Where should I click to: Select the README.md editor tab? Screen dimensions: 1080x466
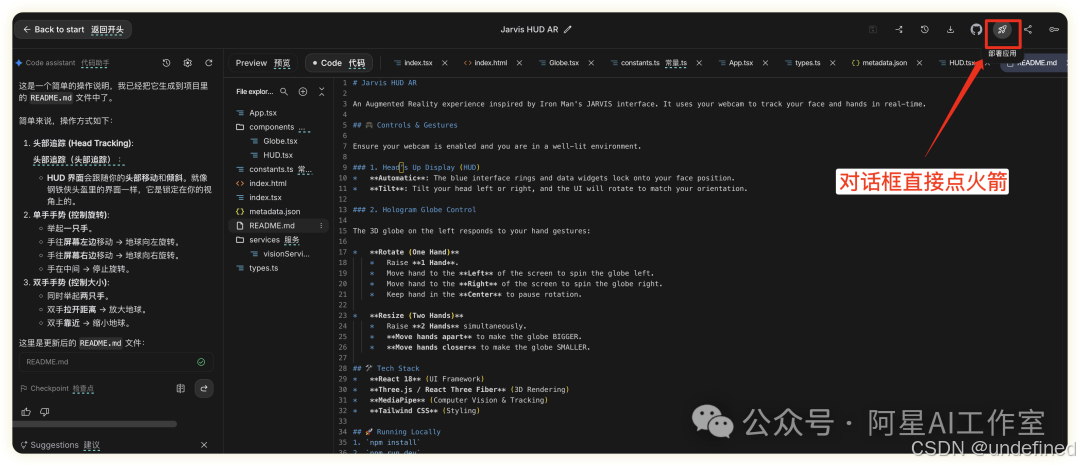tap(1035, 63)
